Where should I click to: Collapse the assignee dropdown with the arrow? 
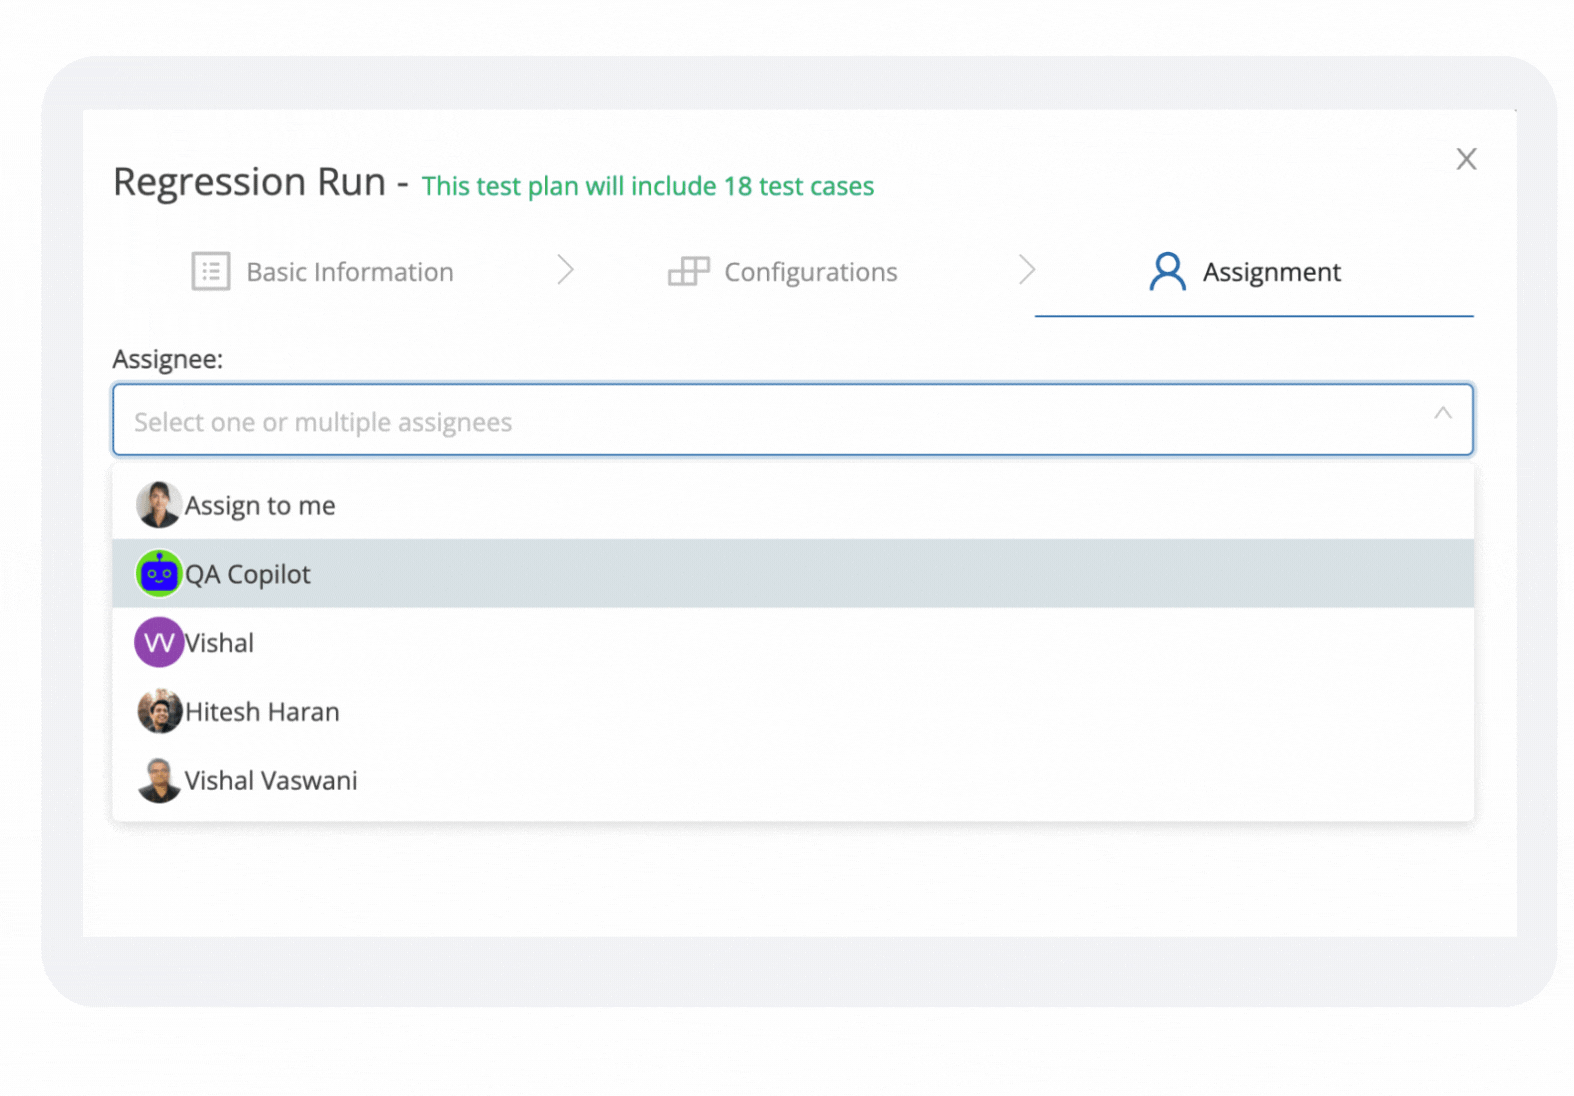(x=1442, y=413)
